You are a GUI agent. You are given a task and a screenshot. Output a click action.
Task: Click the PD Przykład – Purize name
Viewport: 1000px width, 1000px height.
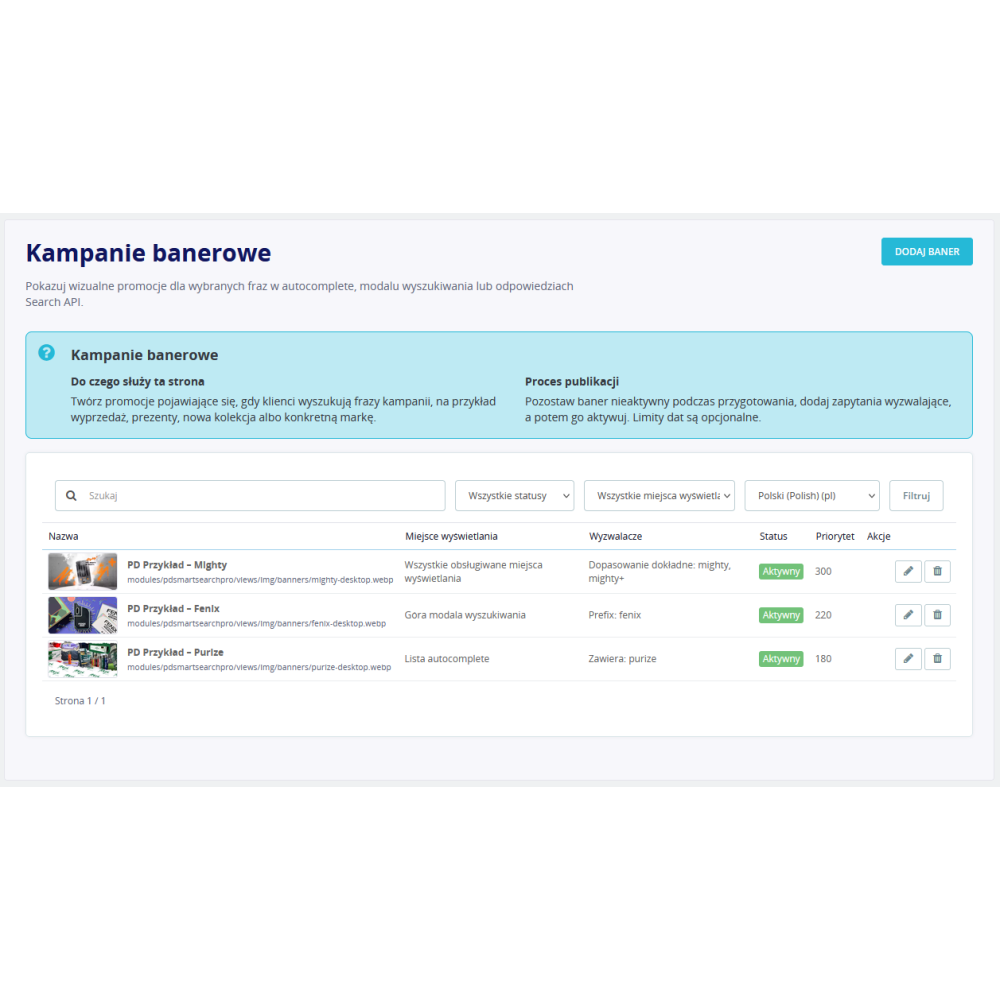click(x=175, y=652)
